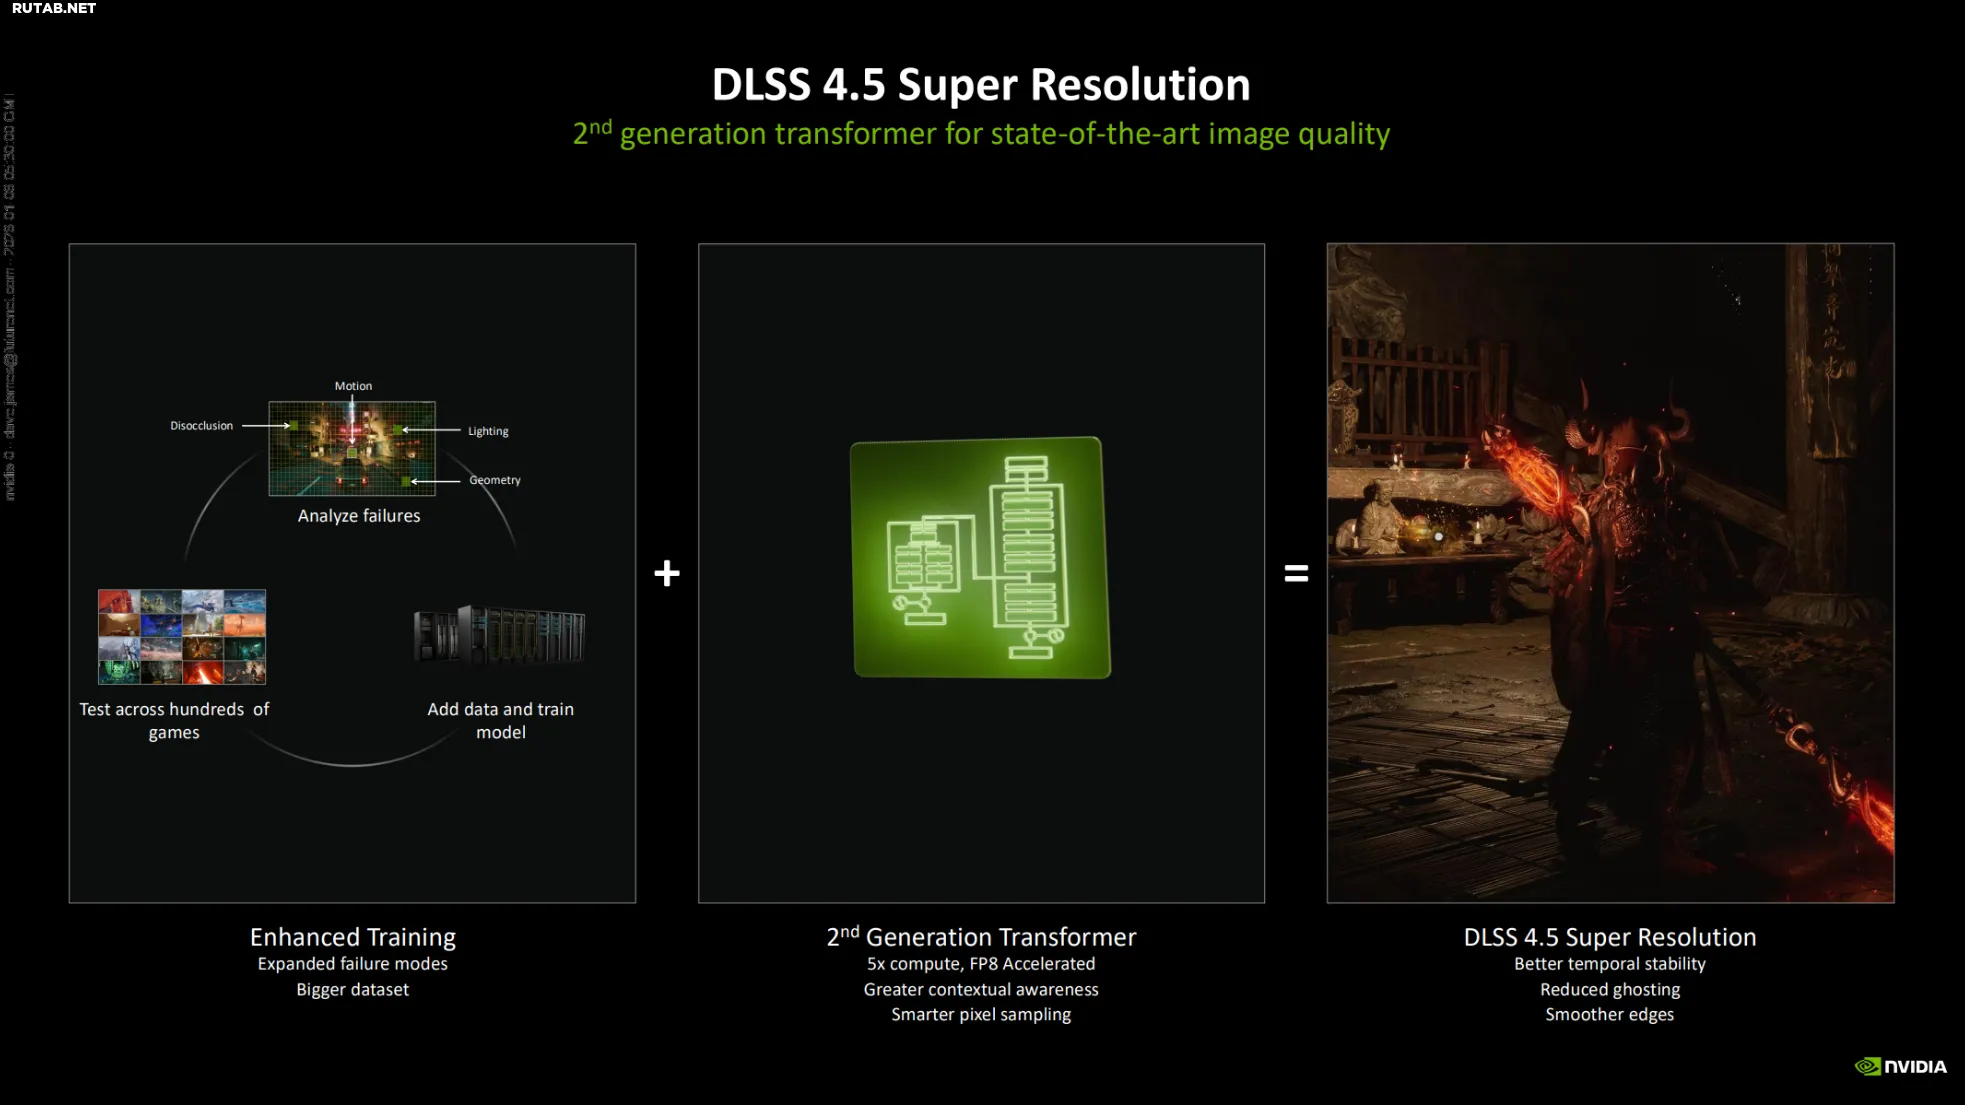
Task: Click the game screenshots collage thumbnail
Action: pos(182,636)
